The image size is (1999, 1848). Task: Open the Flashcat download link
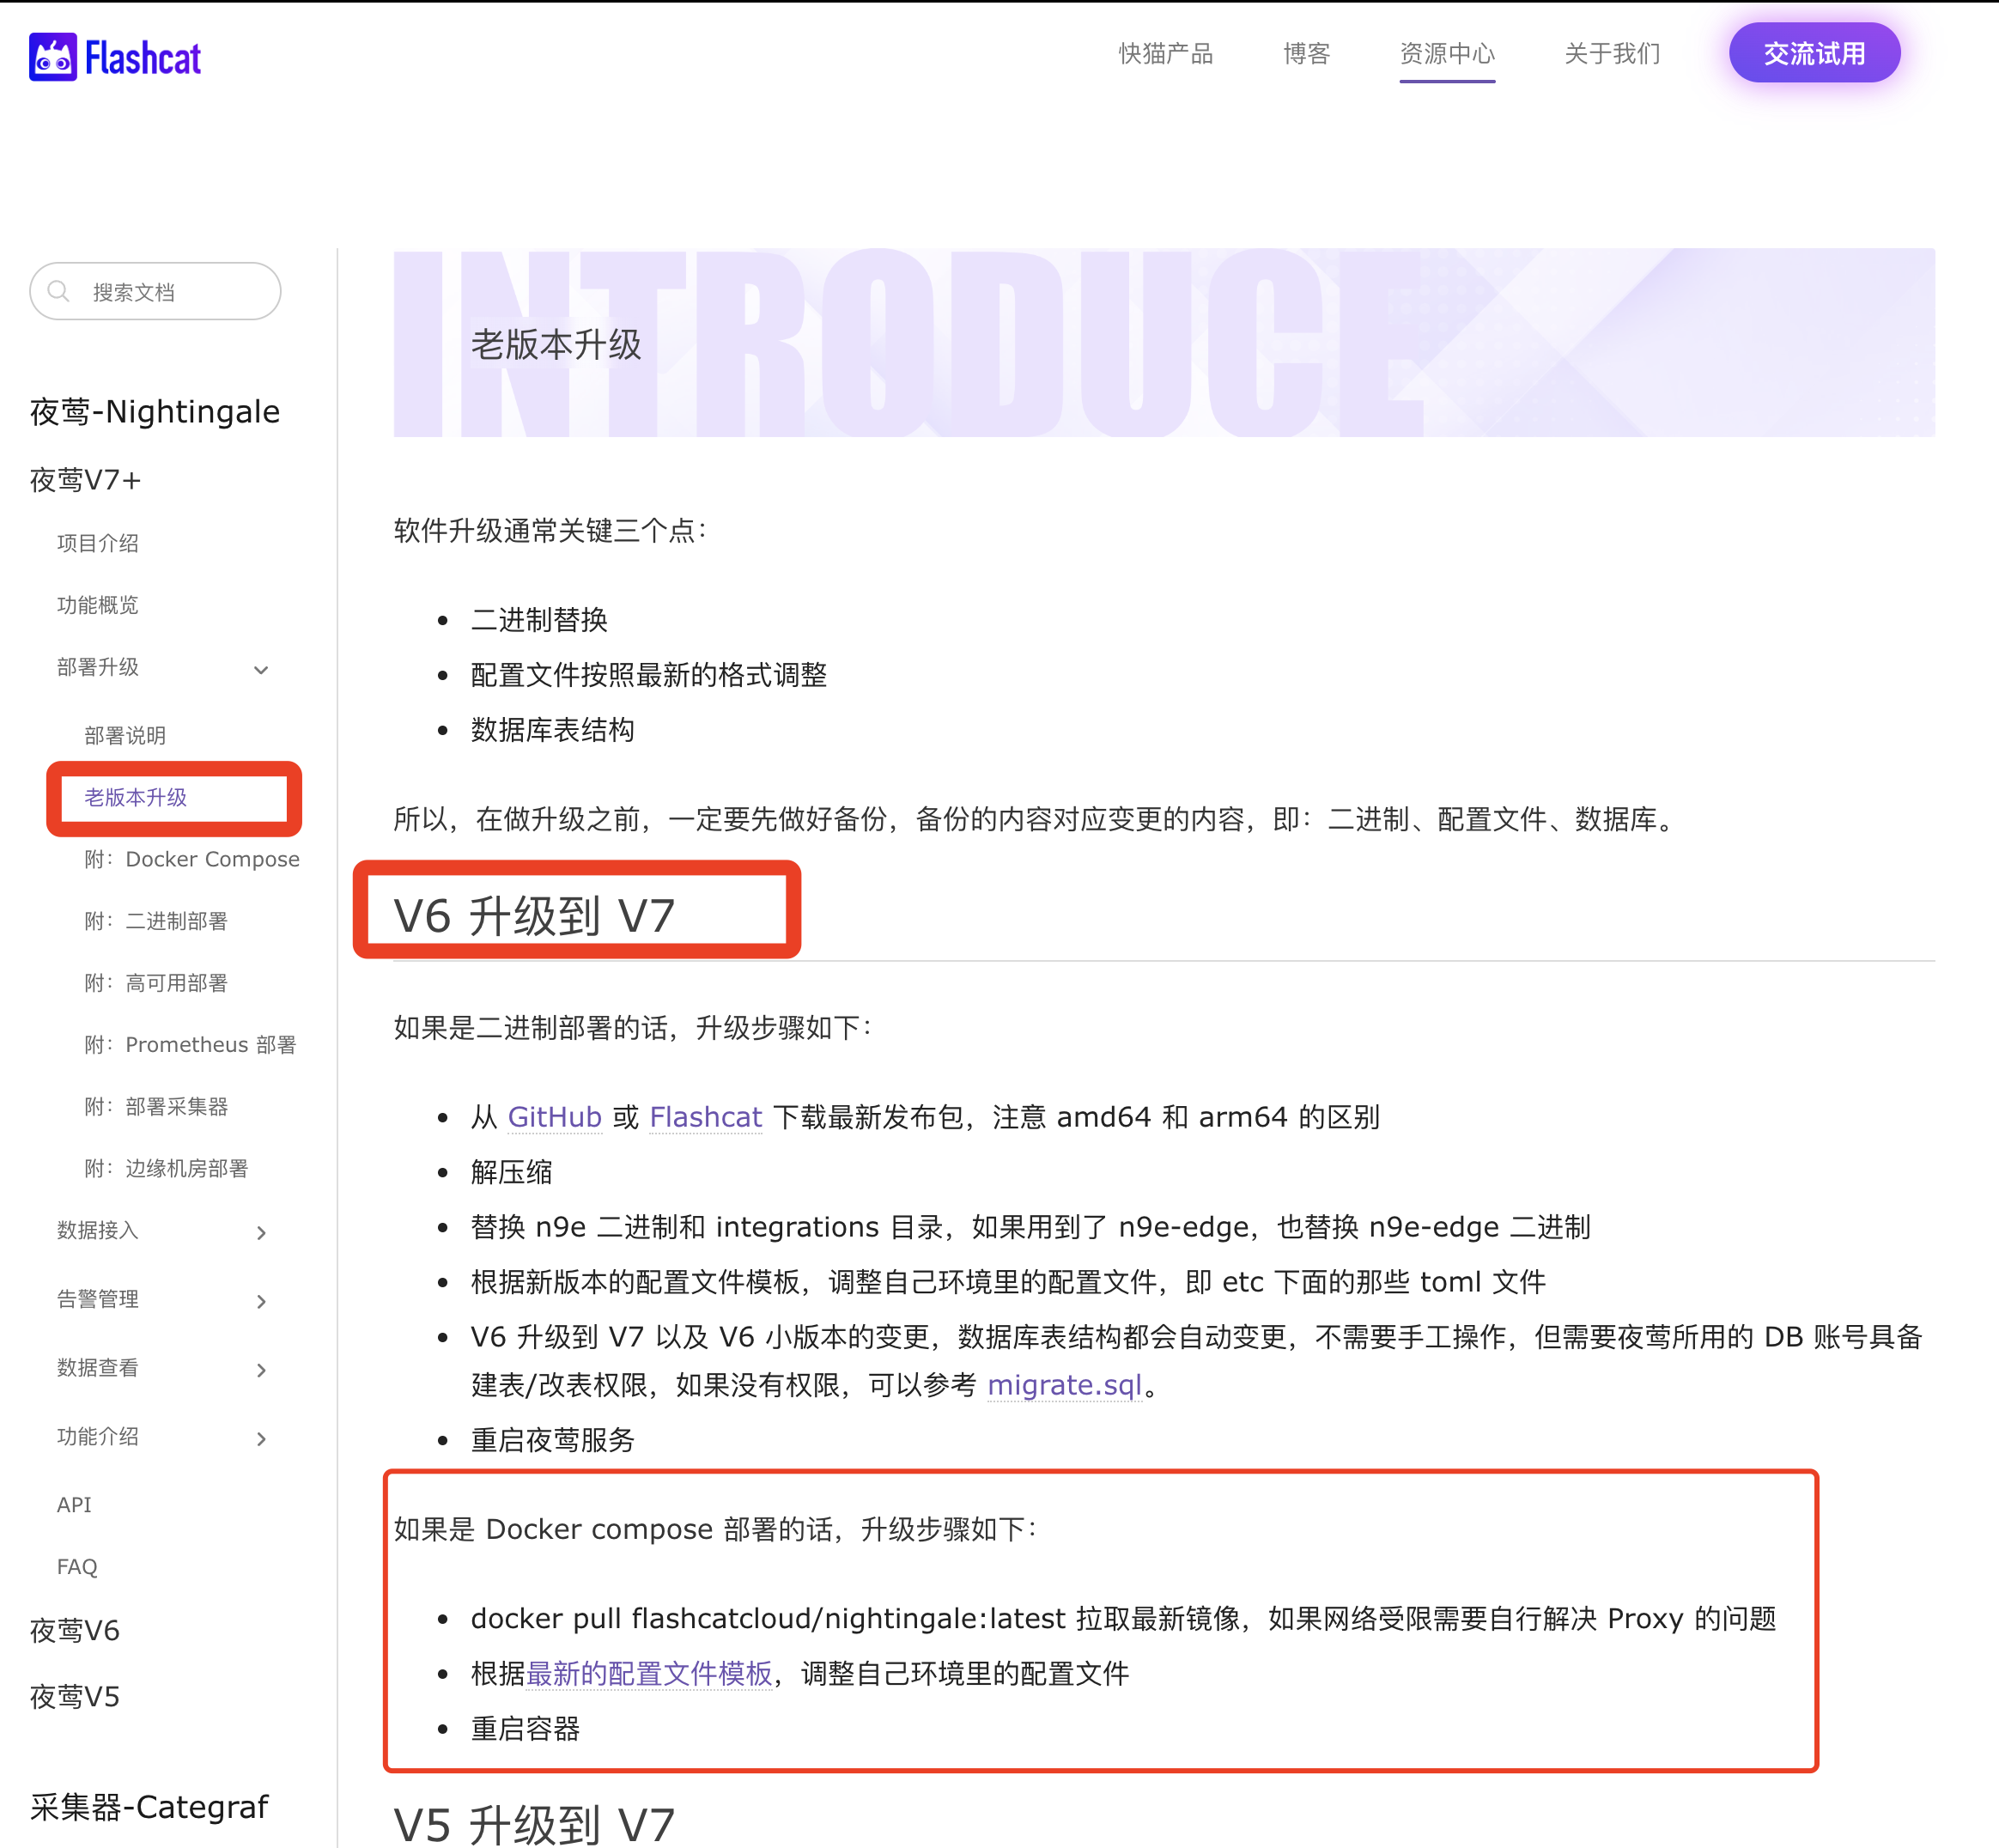coord(705,1117)
